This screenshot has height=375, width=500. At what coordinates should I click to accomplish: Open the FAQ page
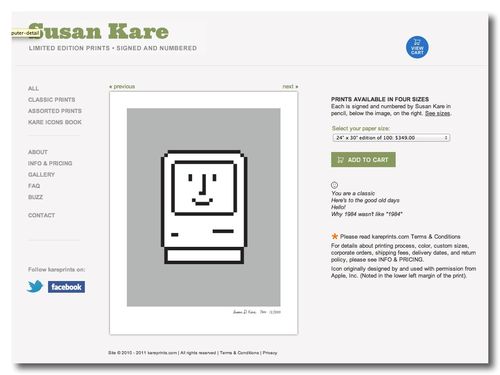click(x=34, y=186)
